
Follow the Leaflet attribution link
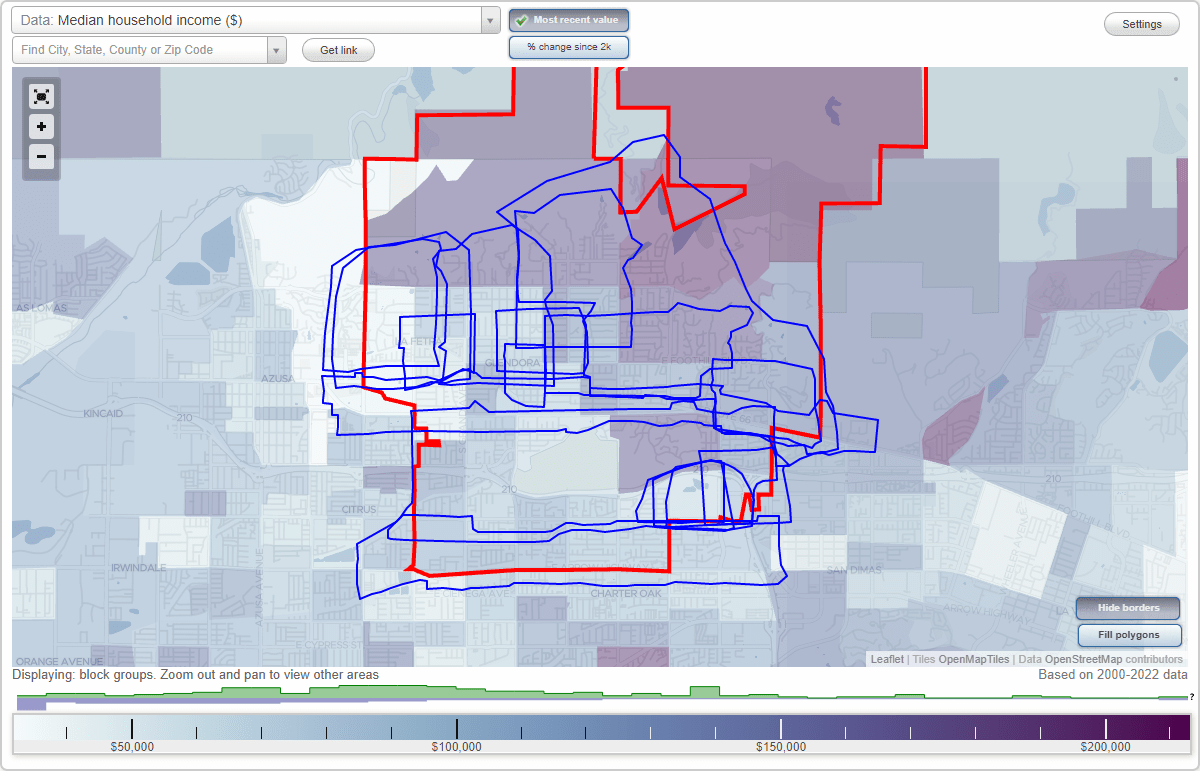tap(886, 659)
